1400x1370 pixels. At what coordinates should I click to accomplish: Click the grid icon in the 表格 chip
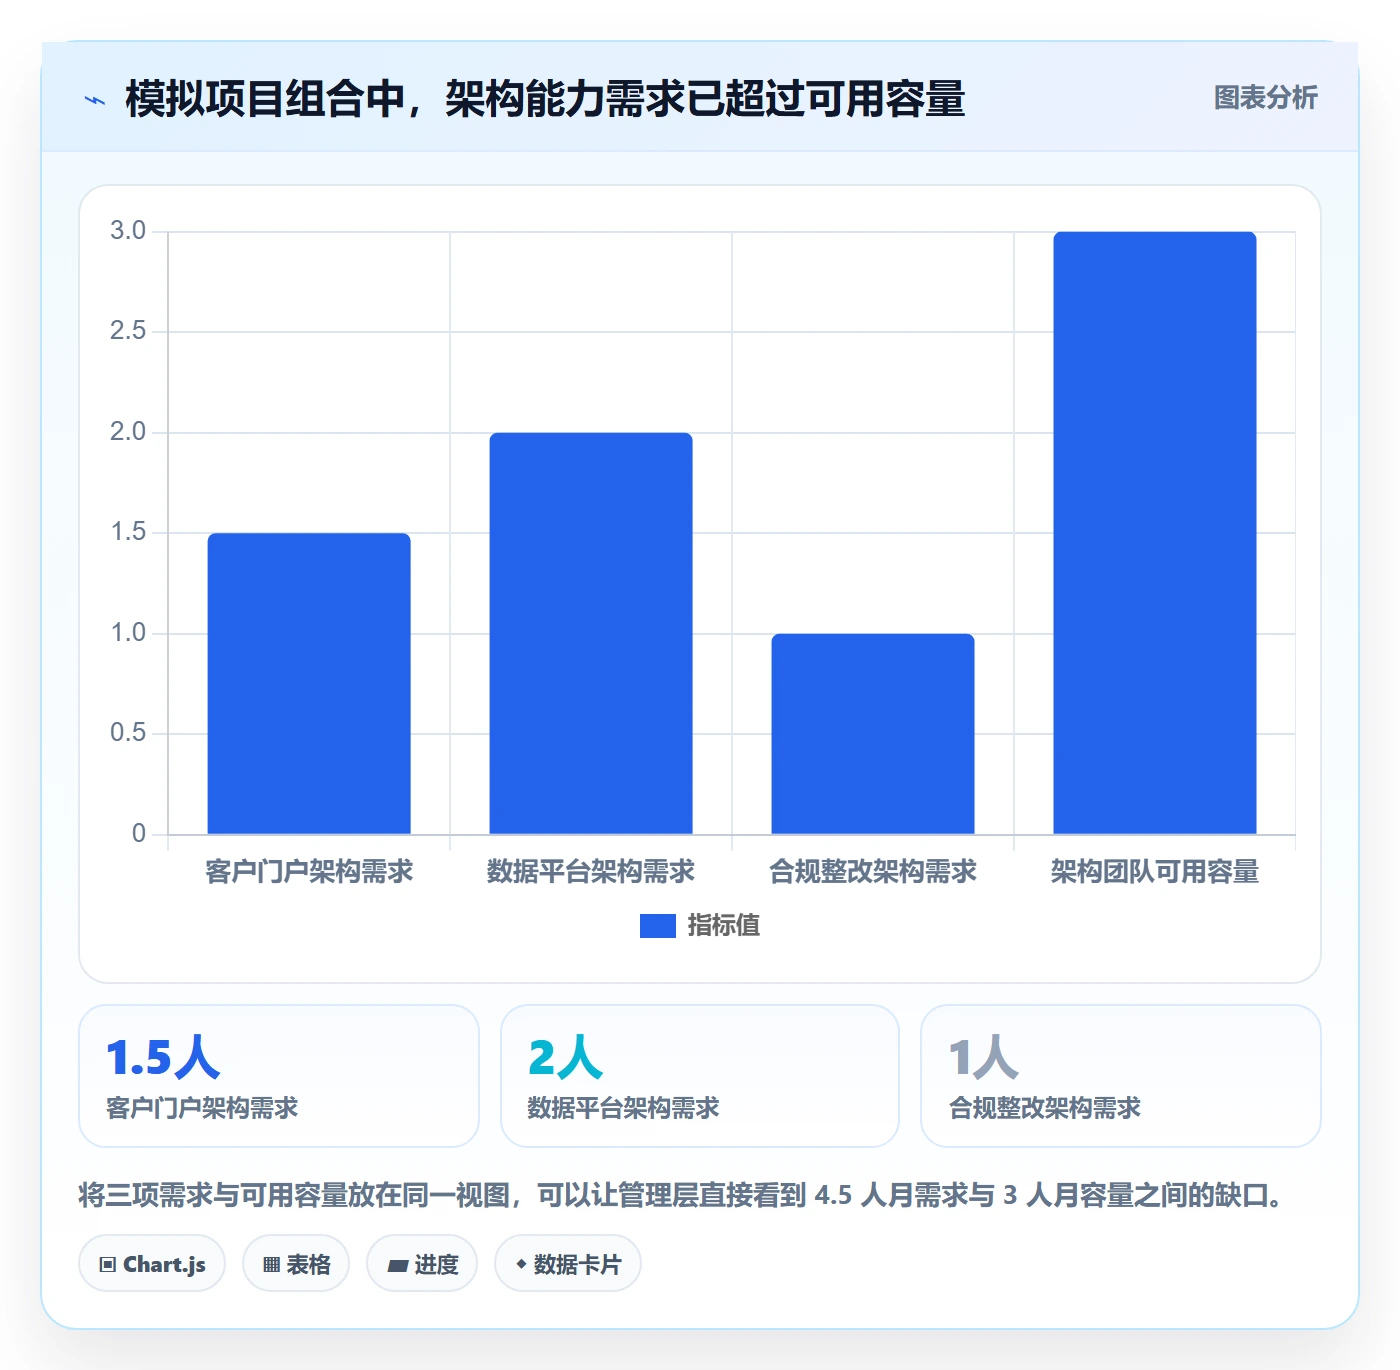tap(271, 1265)
